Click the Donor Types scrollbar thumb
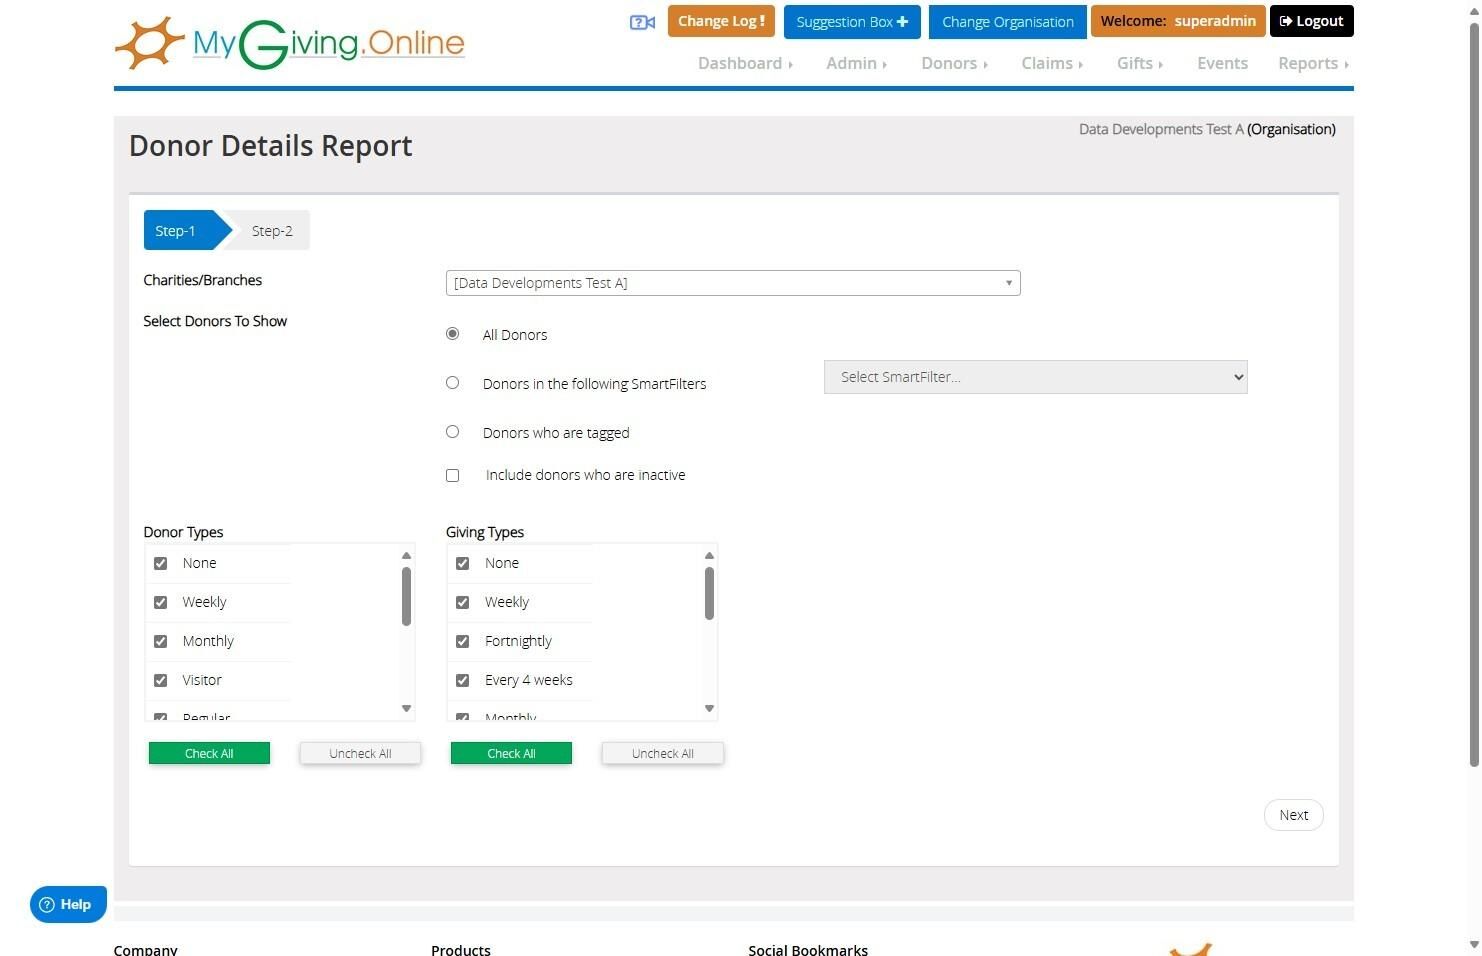The image size is (1482, 956). [x=406, y=596]
